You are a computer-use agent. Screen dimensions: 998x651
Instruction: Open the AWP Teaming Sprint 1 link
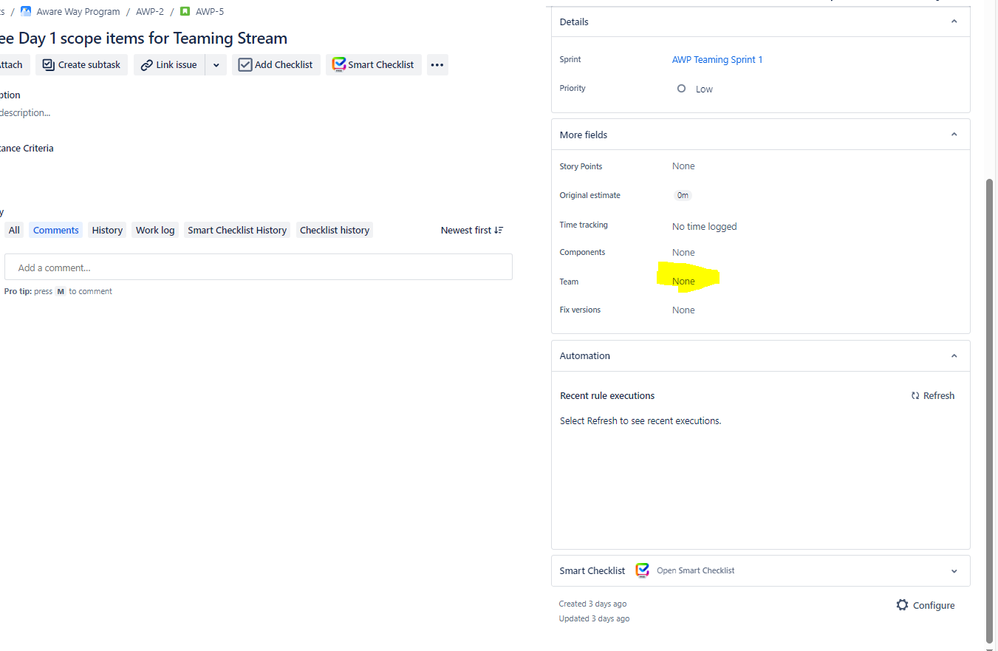coord(717,59)
